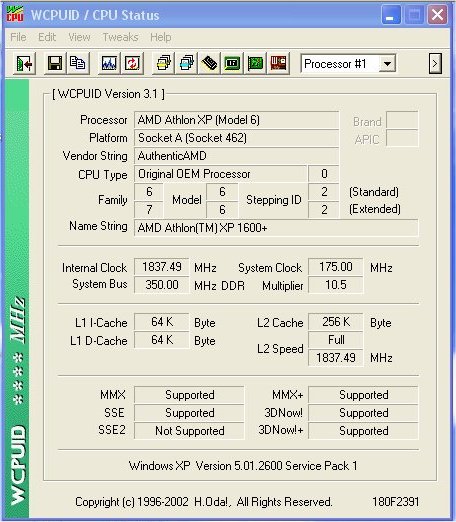The width and height of the screenshot is (456, 522).
Task: Click the L1 D-Cache 64 K value
Action: (x=162, y=340)
